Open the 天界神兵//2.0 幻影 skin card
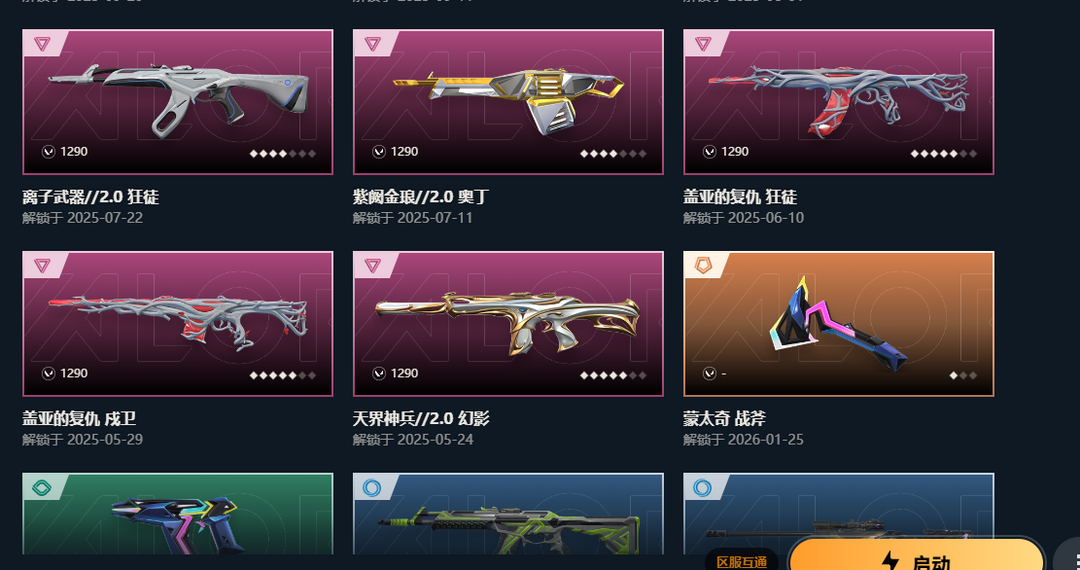This screenshot has height=570, width=1080. coord(508,324)
